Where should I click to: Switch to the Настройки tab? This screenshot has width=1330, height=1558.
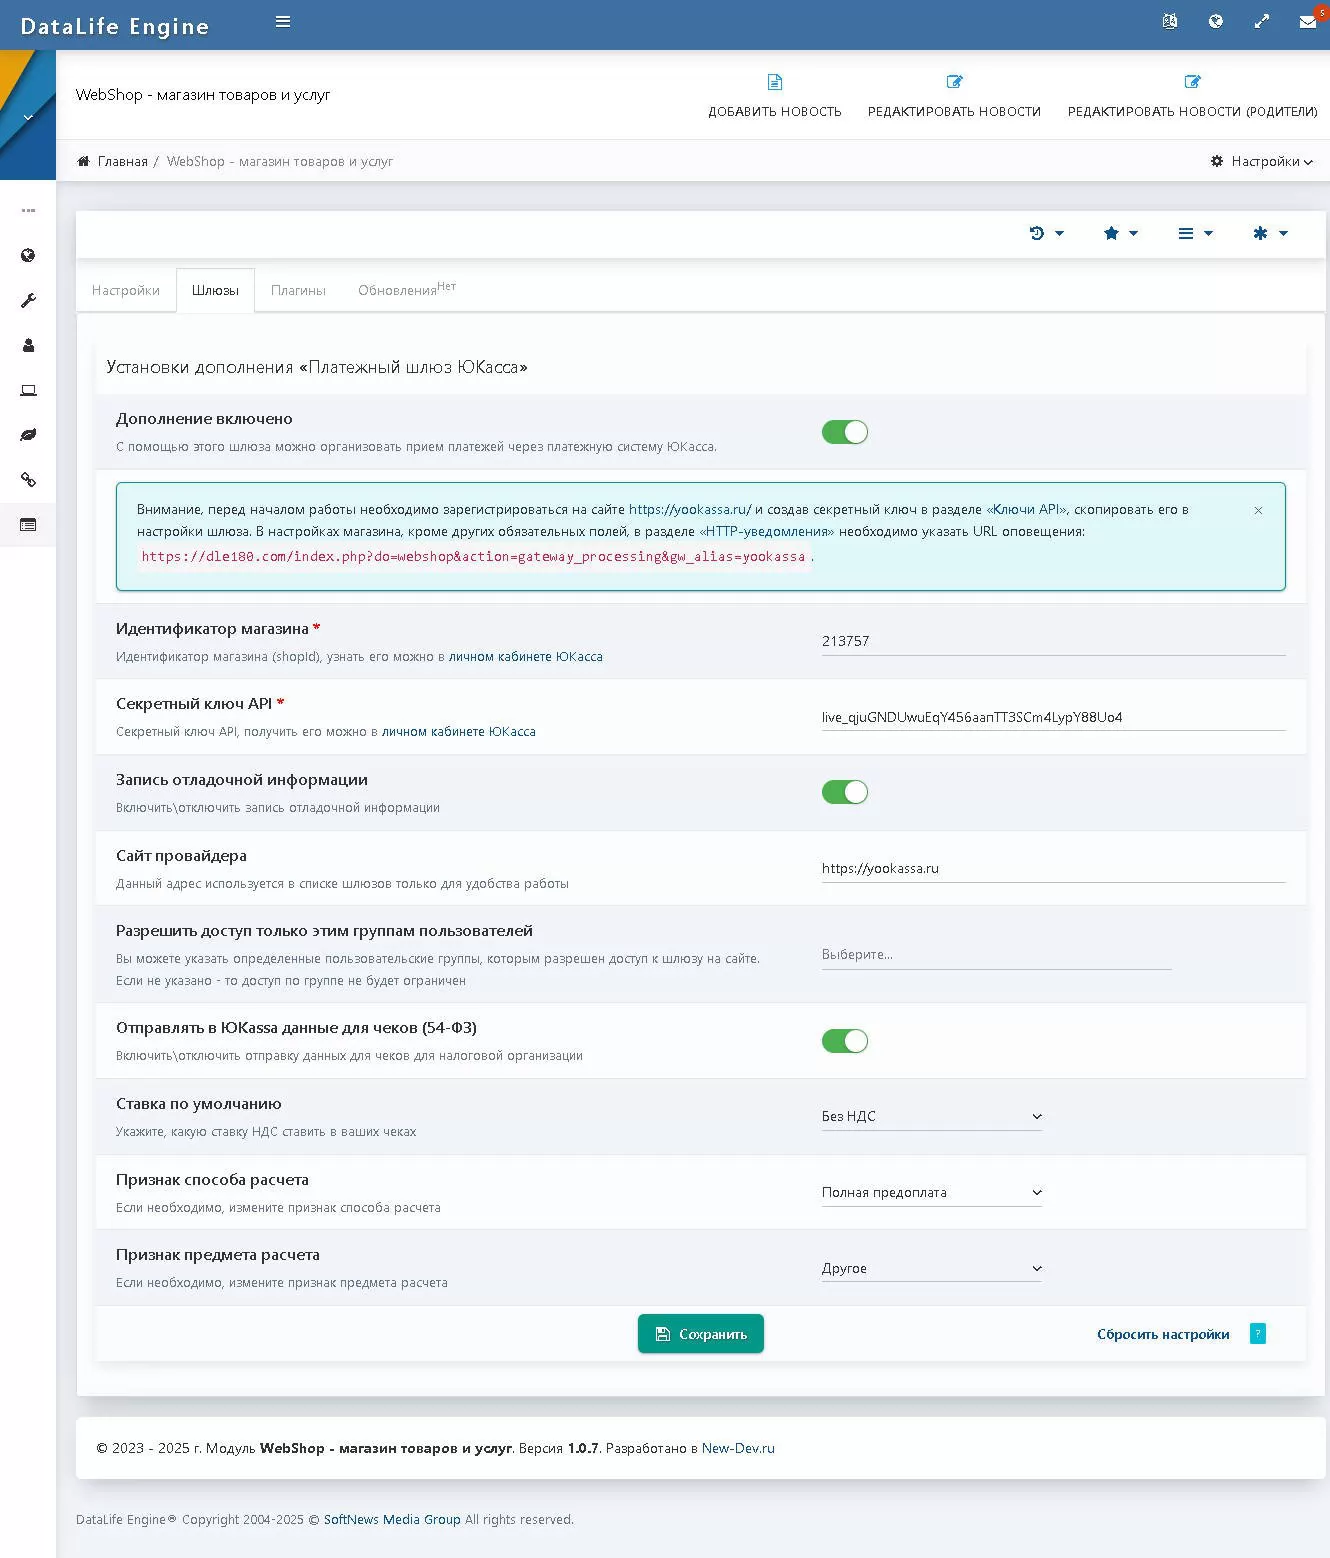tap(126, 290)
